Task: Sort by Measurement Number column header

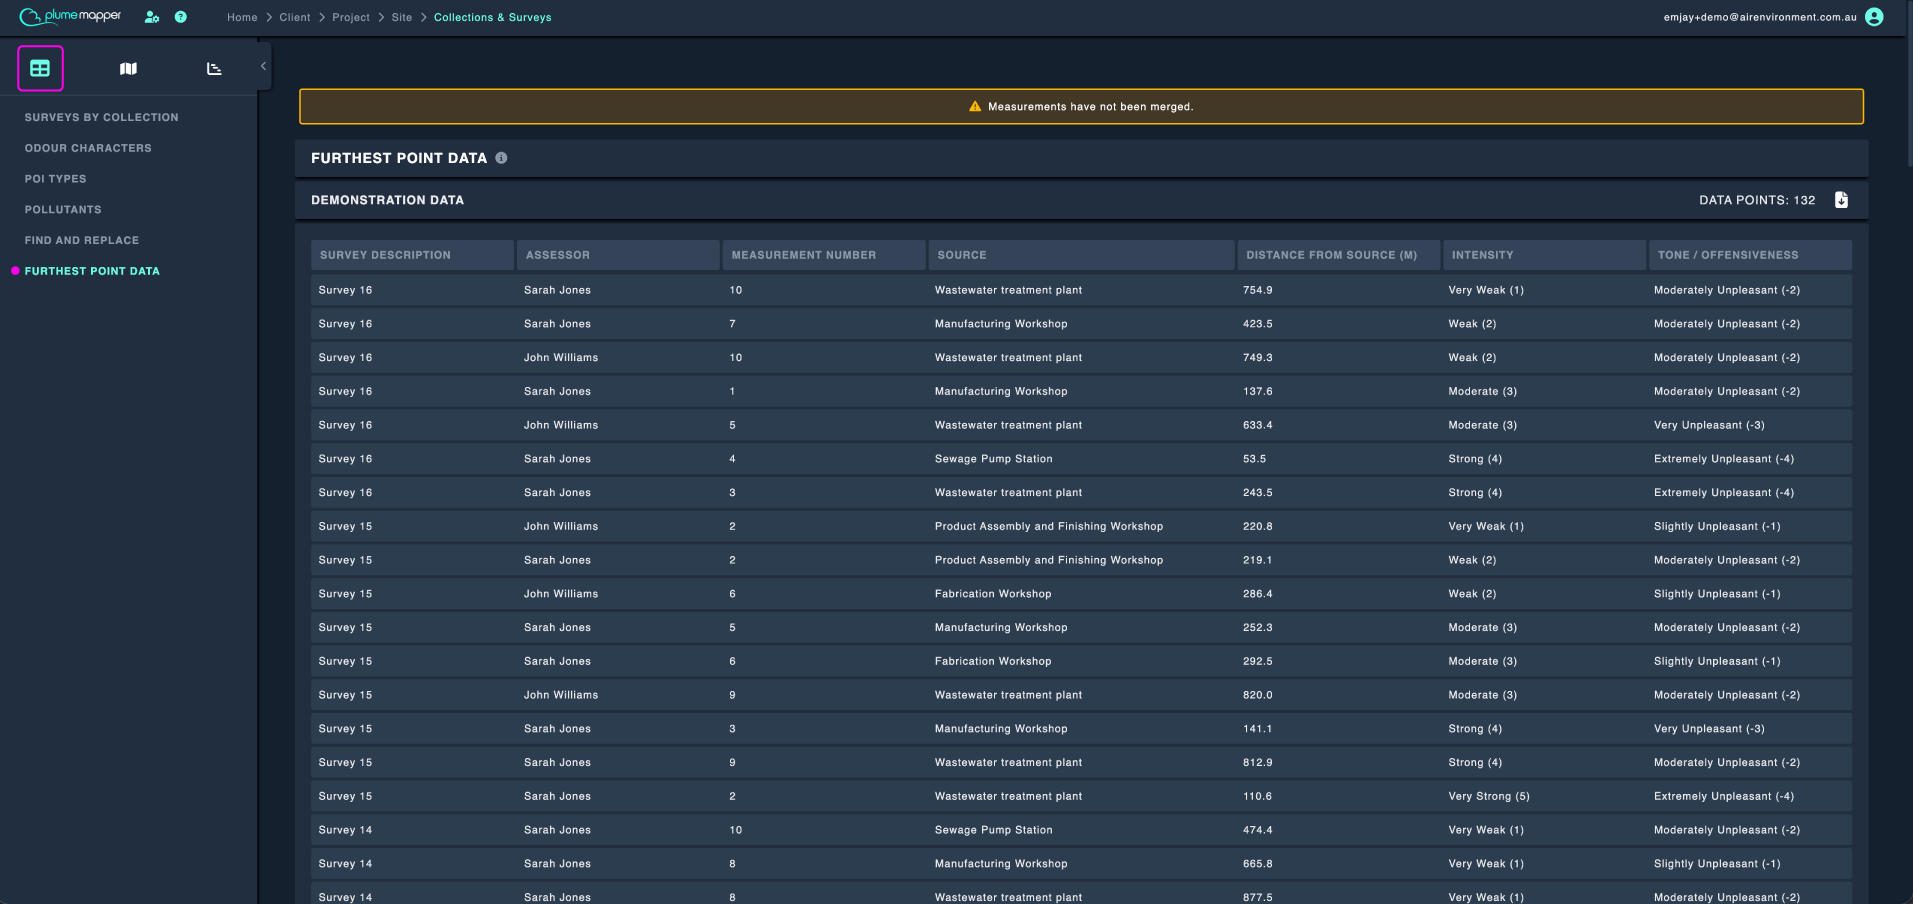Action: pyautogui.click(x=824, y=255)
